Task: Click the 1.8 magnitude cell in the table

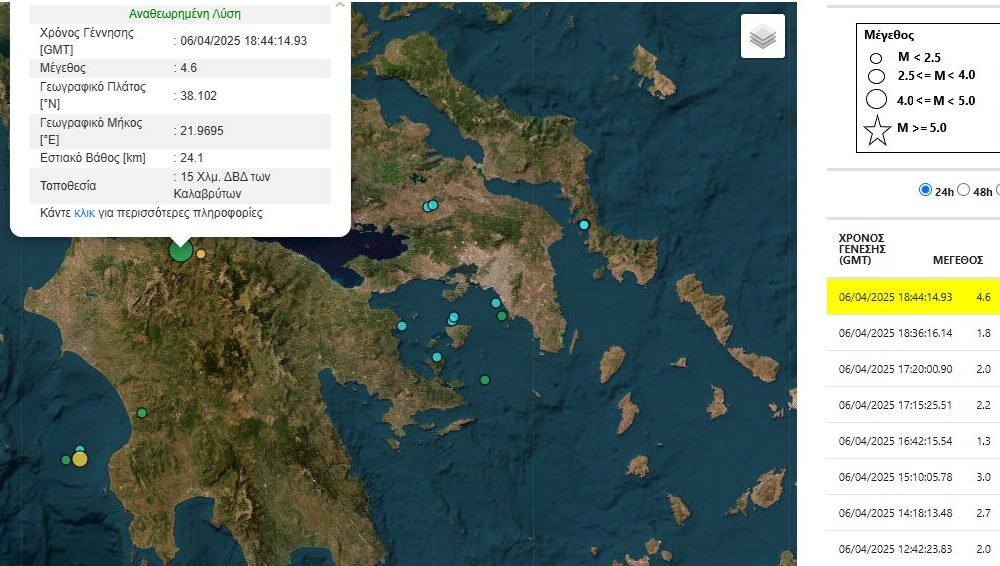Action: (x=983, y=333)
